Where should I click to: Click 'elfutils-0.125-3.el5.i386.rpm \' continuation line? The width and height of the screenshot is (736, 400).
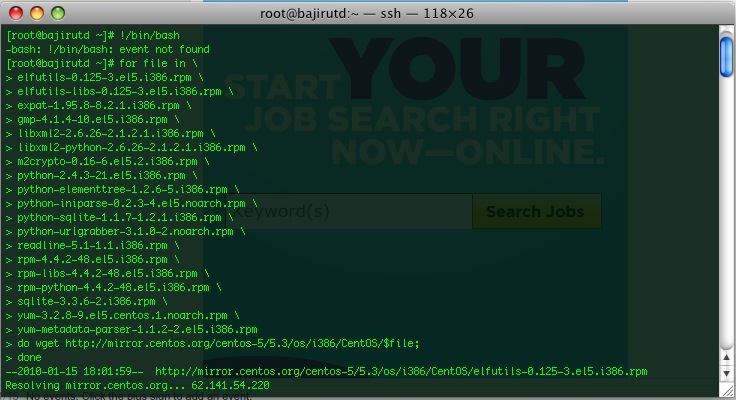[x=104, y=77]
